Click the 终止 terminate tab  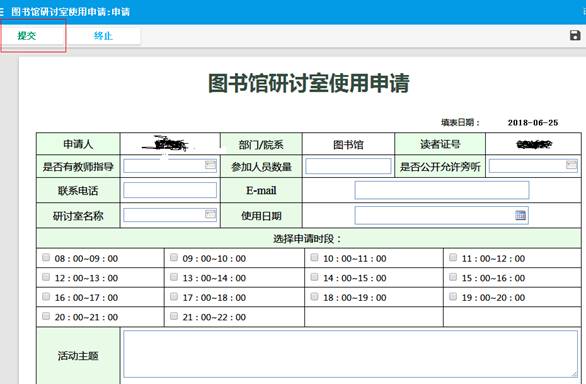[103, 36]
